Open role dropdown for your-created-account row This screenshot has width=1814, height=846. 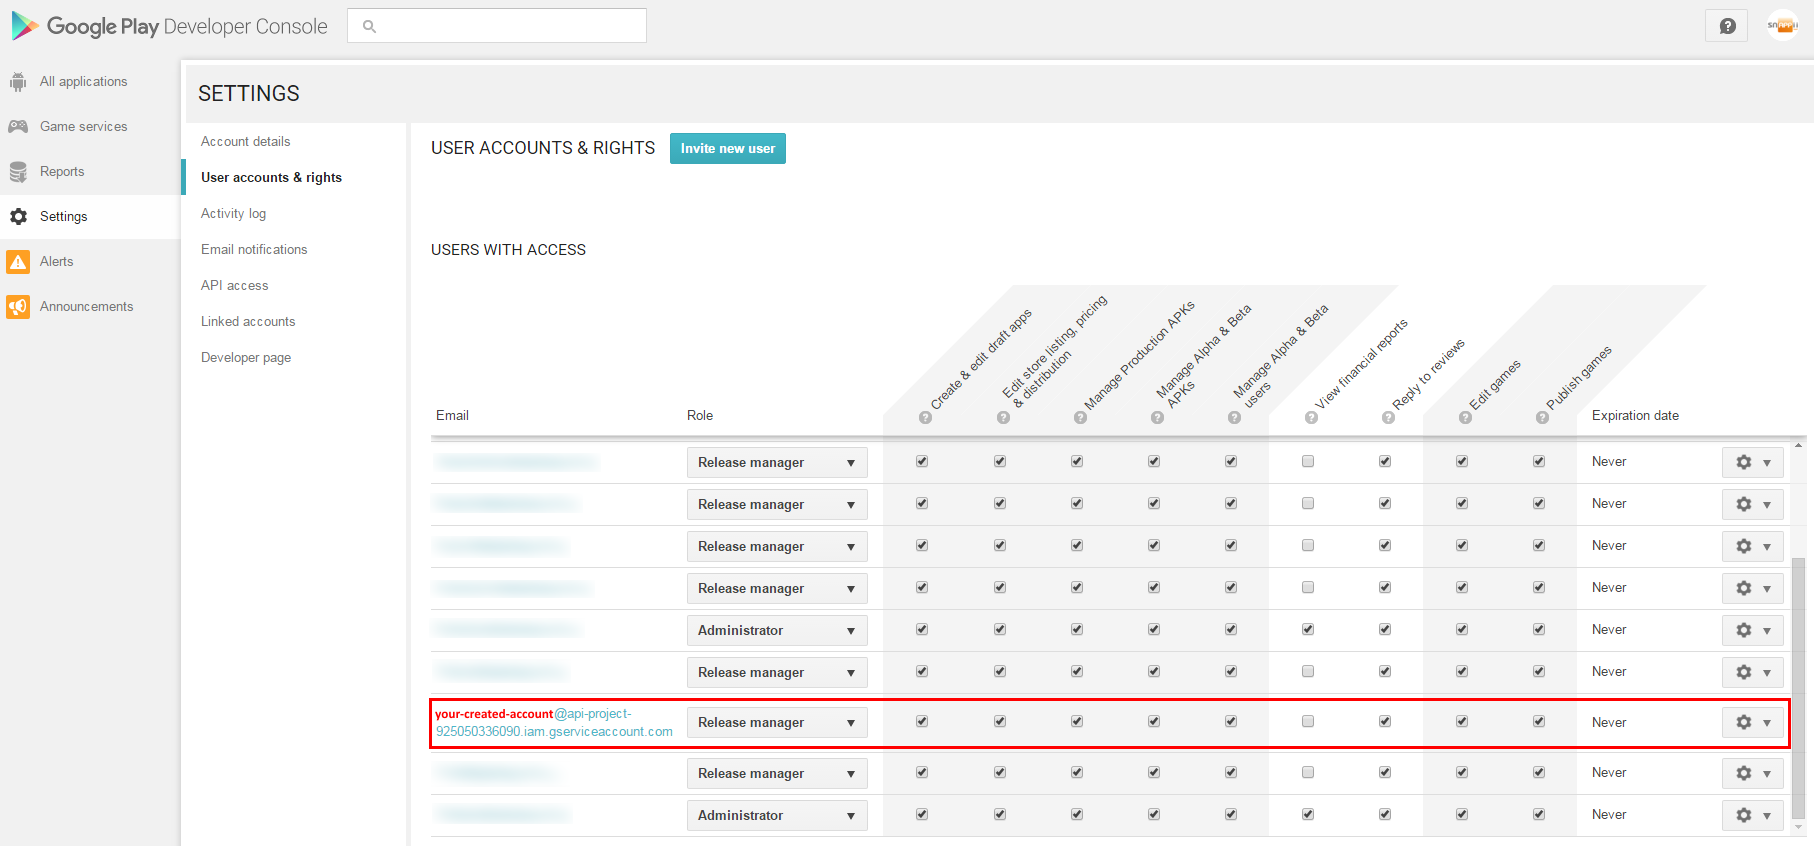click(776, 722)
